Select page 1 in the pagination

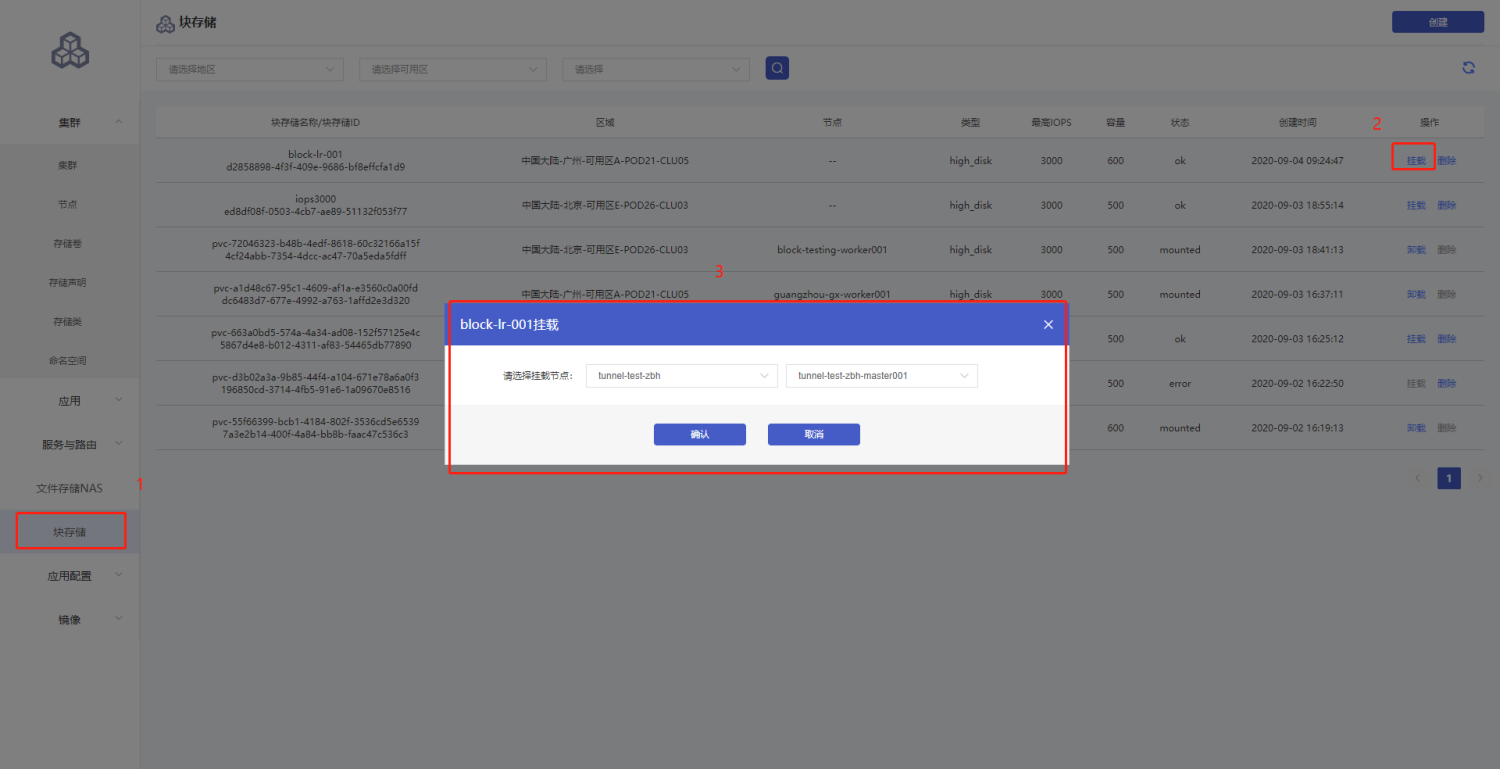pyautogui.click(x=1449, y=478)
